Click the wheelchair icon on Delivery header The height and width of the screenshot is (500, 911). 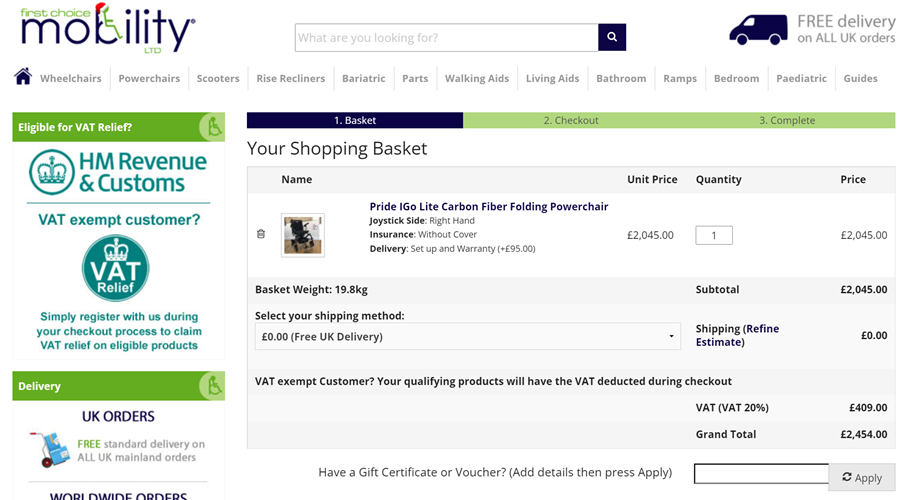click(212, 386)
